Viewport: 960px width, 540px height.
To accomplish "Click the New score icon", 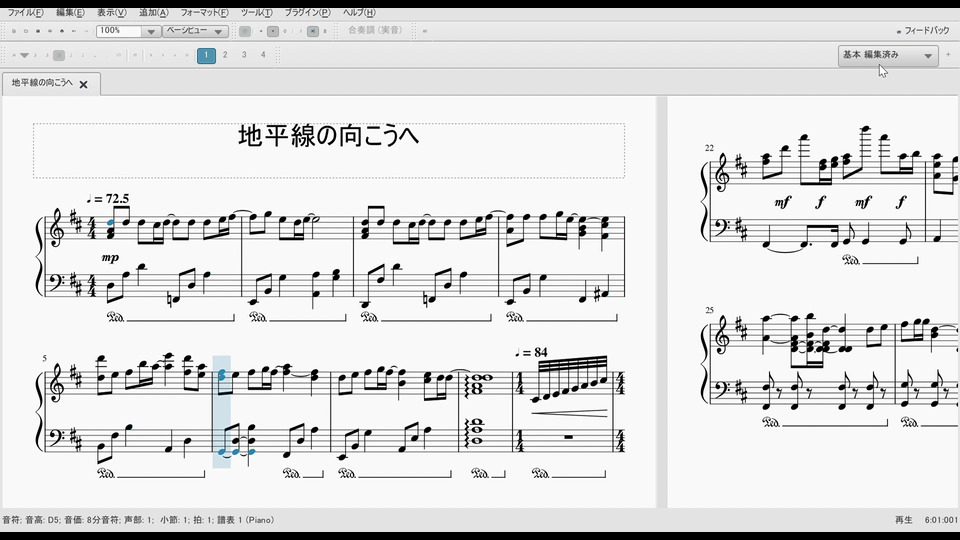I will pyautogui.click(x=13, y=31).
